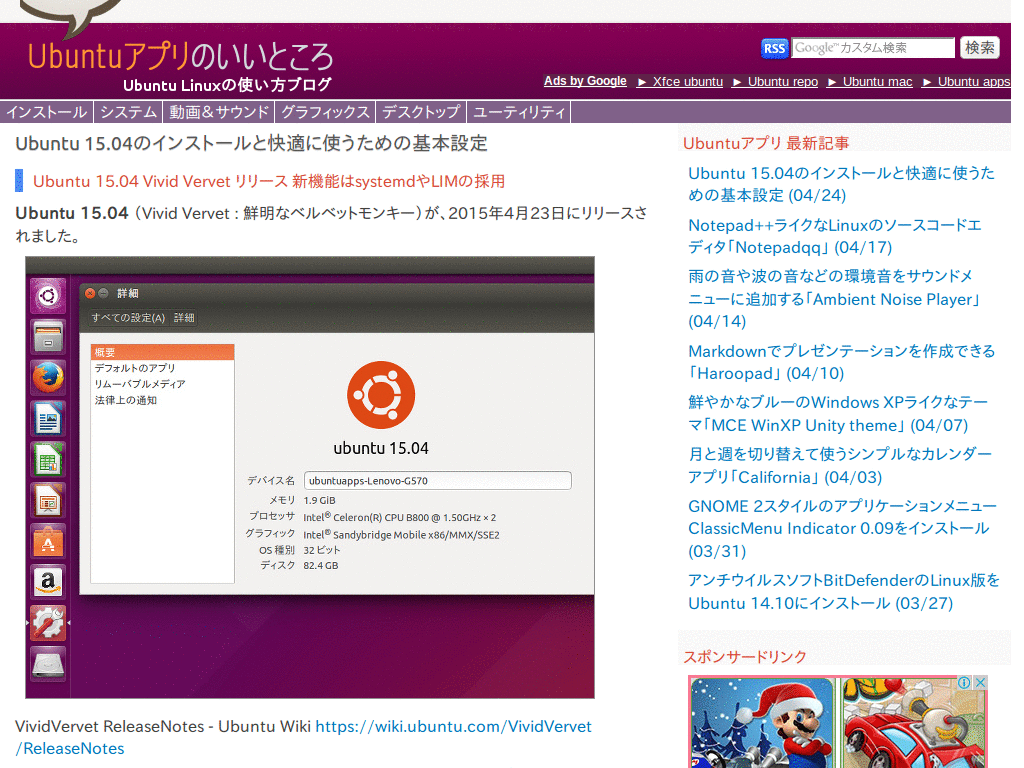Click the 詳細 breadcrumb button in toolbar
The height and width of the screenshot is (768, 1024).
tap(184, 318)
